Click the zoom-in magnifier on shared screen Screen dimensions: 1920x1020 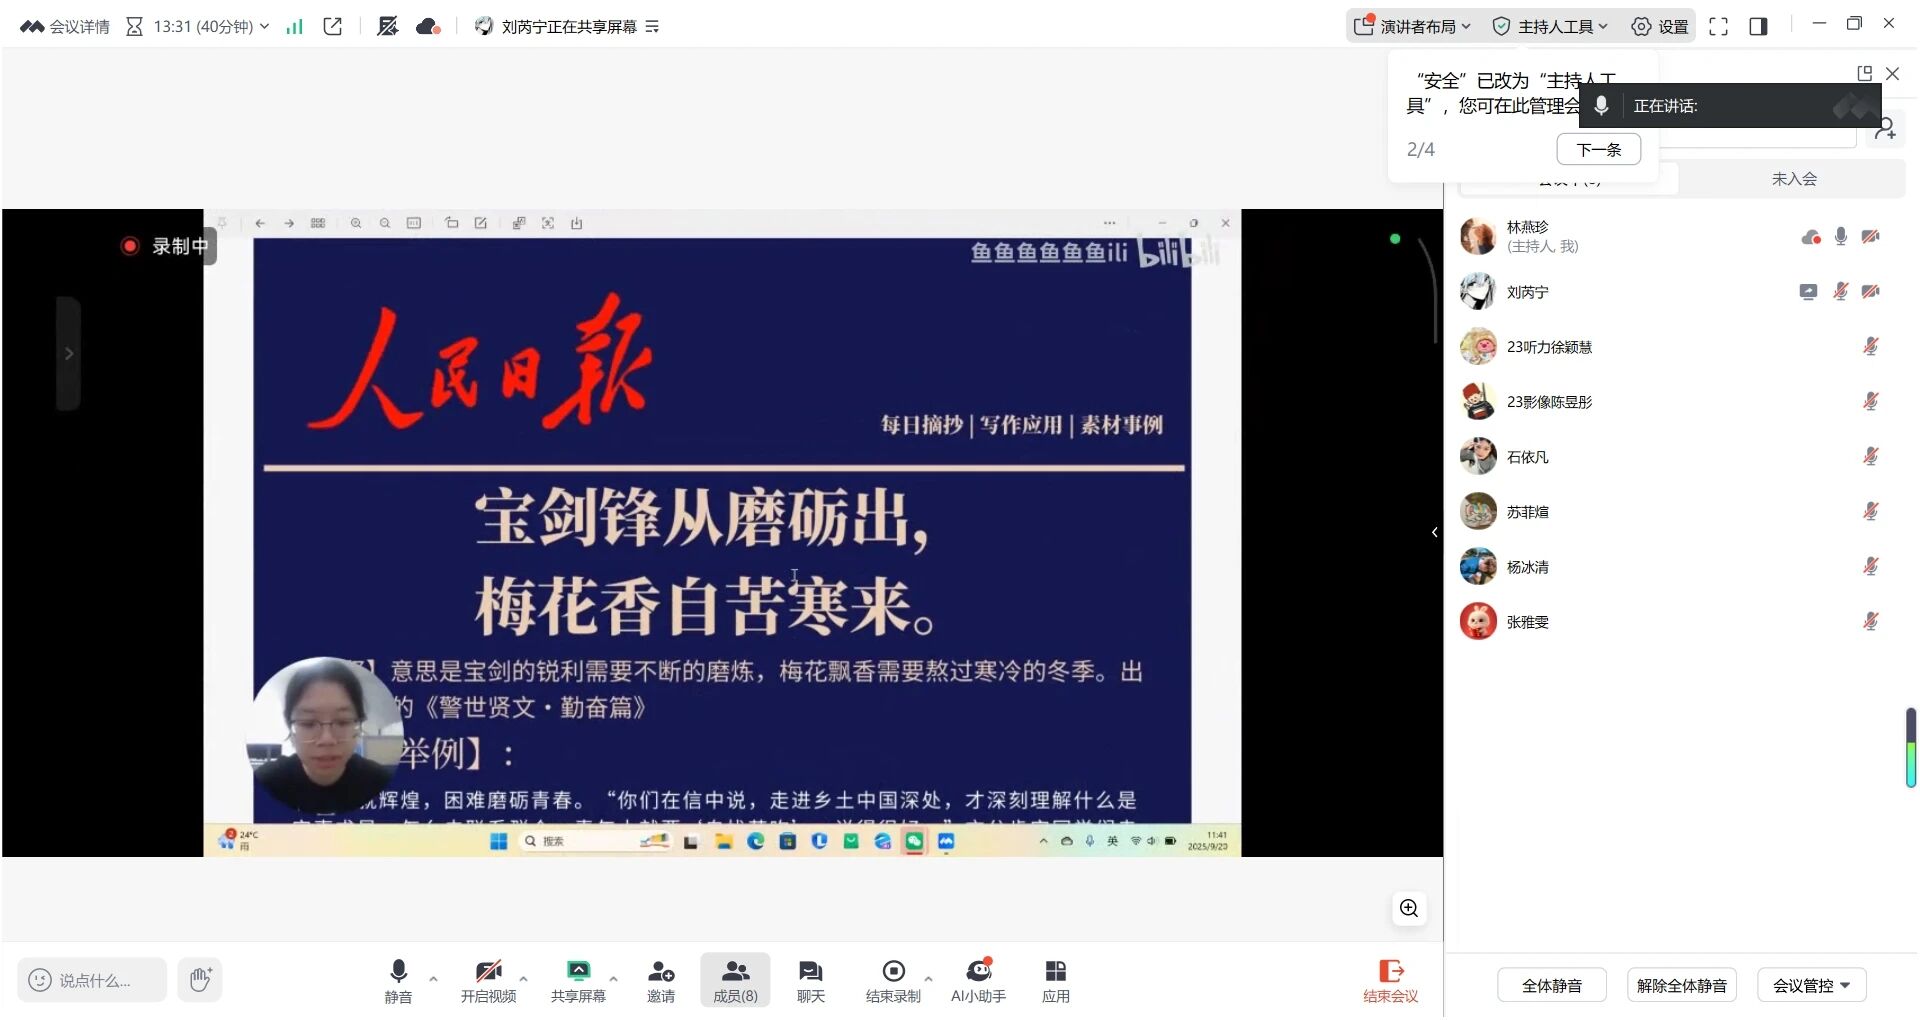(1409, 908)
